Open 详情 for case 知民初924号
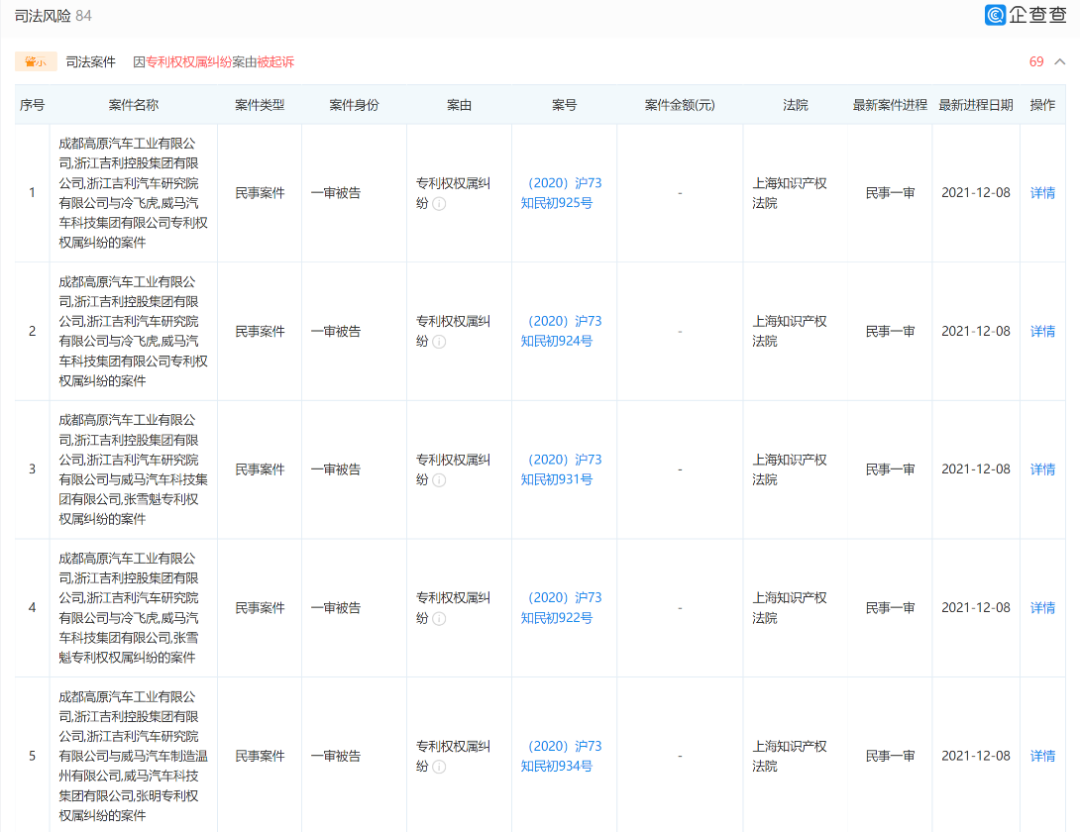 coord(1042,331)
